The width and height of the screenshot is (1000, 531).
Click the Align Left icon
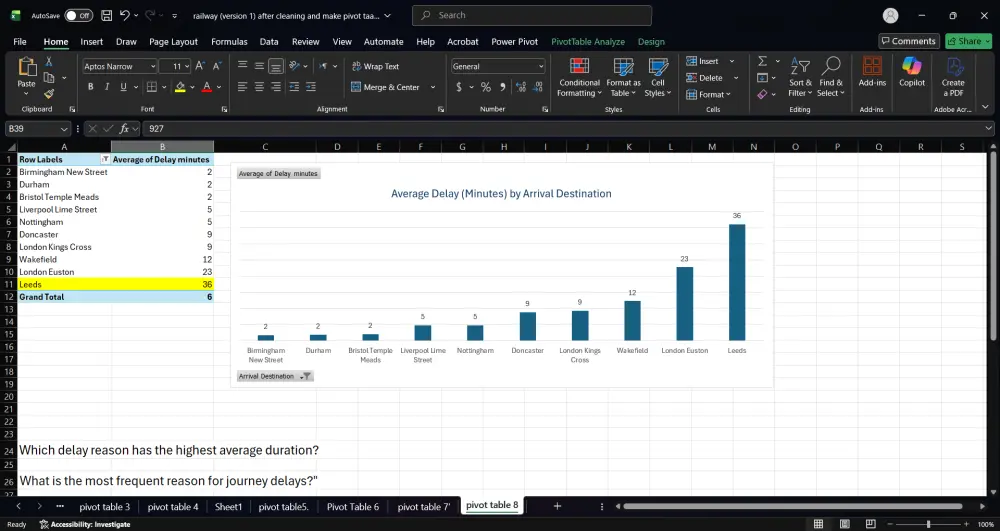[x=242, y=87]
